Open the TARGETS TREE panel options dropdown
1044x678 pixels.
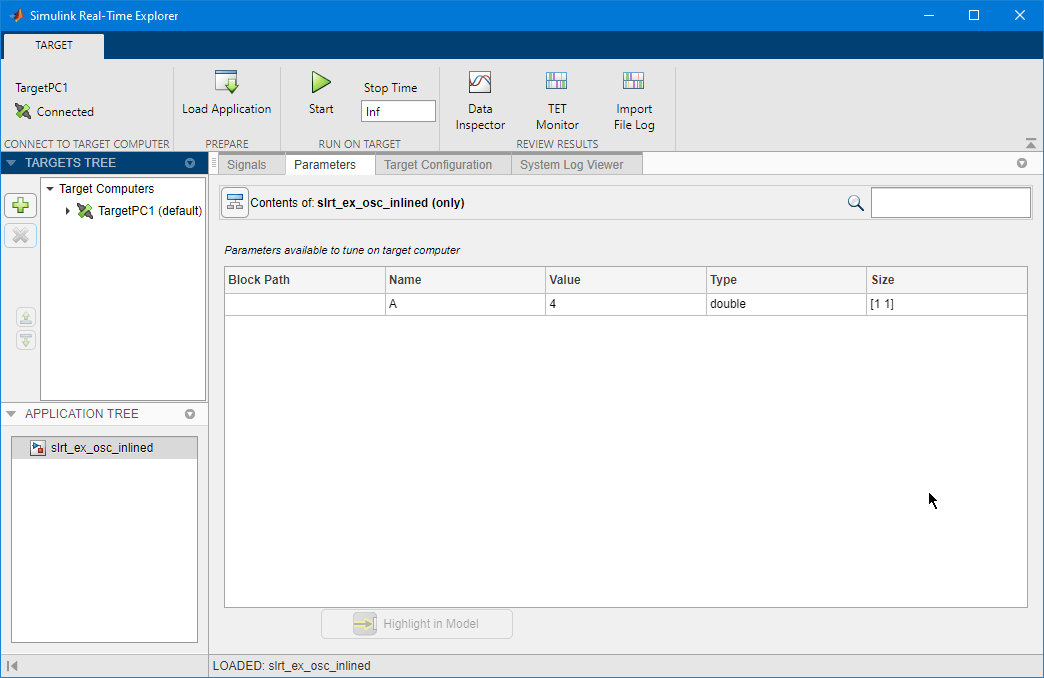click(190, 163)
